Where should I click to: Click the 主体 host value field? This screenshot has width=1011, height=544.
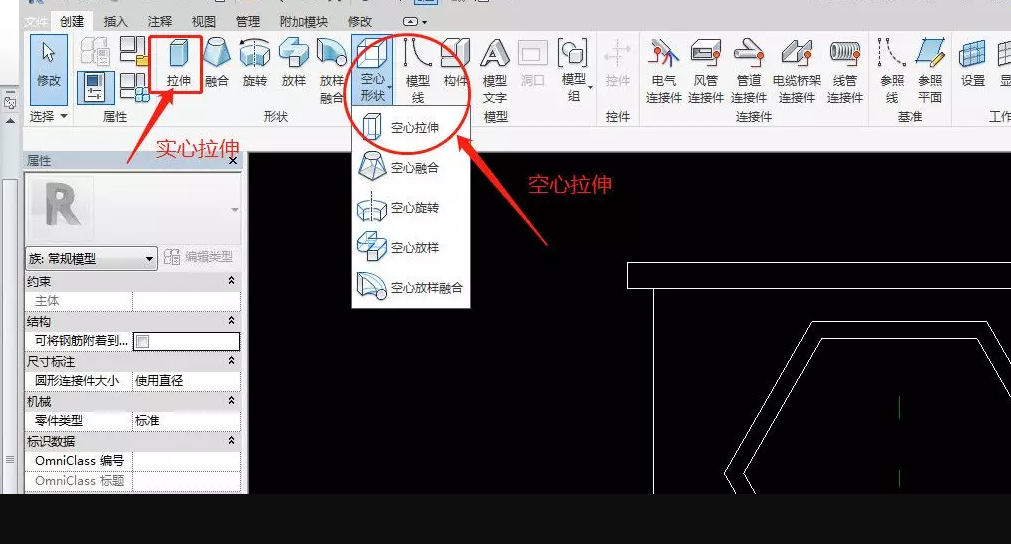[186, 301]
